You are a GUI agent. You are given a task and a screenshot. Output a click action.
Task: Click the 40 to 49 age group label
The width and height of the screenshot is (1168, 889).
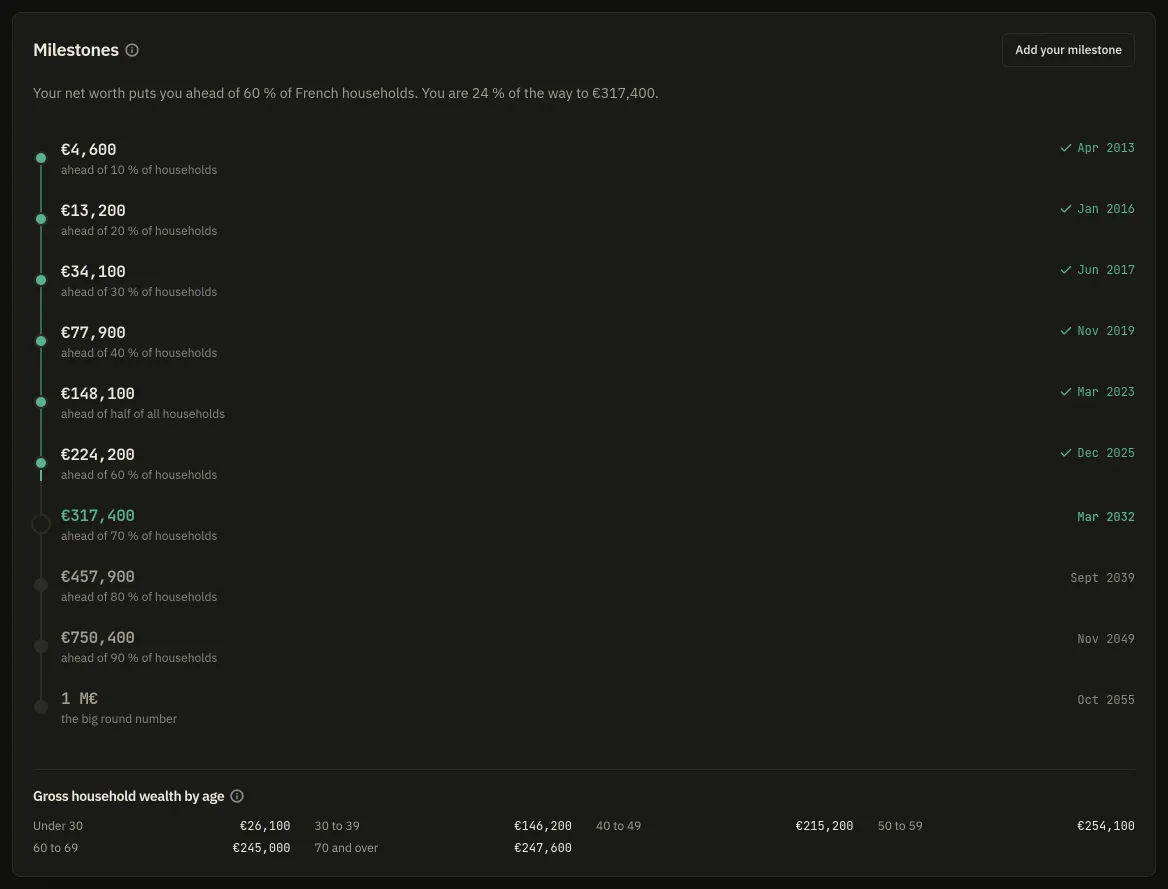click(x=618, y=826)
